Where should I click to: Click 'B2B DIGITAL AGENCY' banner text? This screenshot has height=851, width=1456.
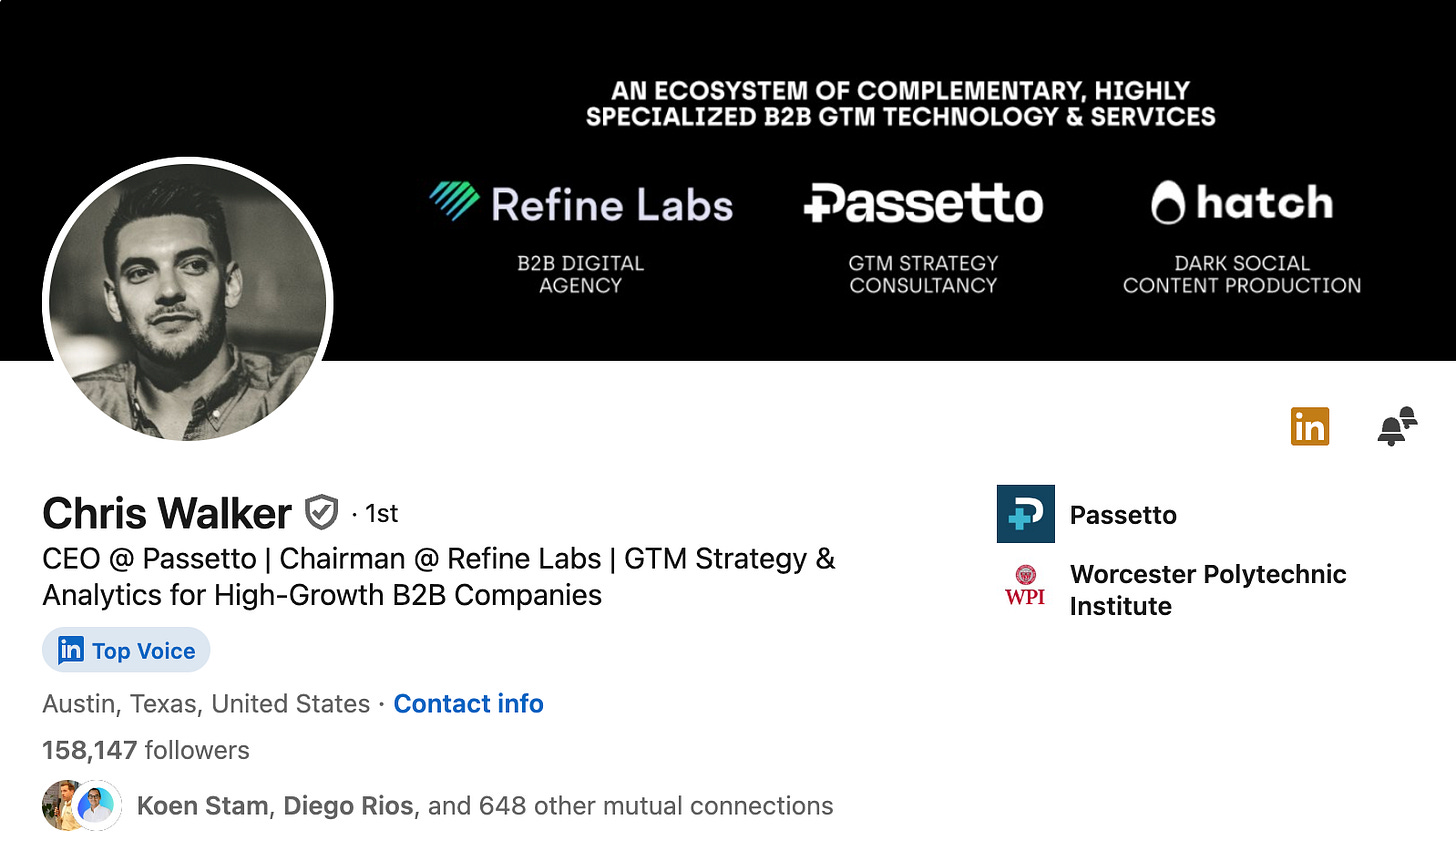point(581,274)
